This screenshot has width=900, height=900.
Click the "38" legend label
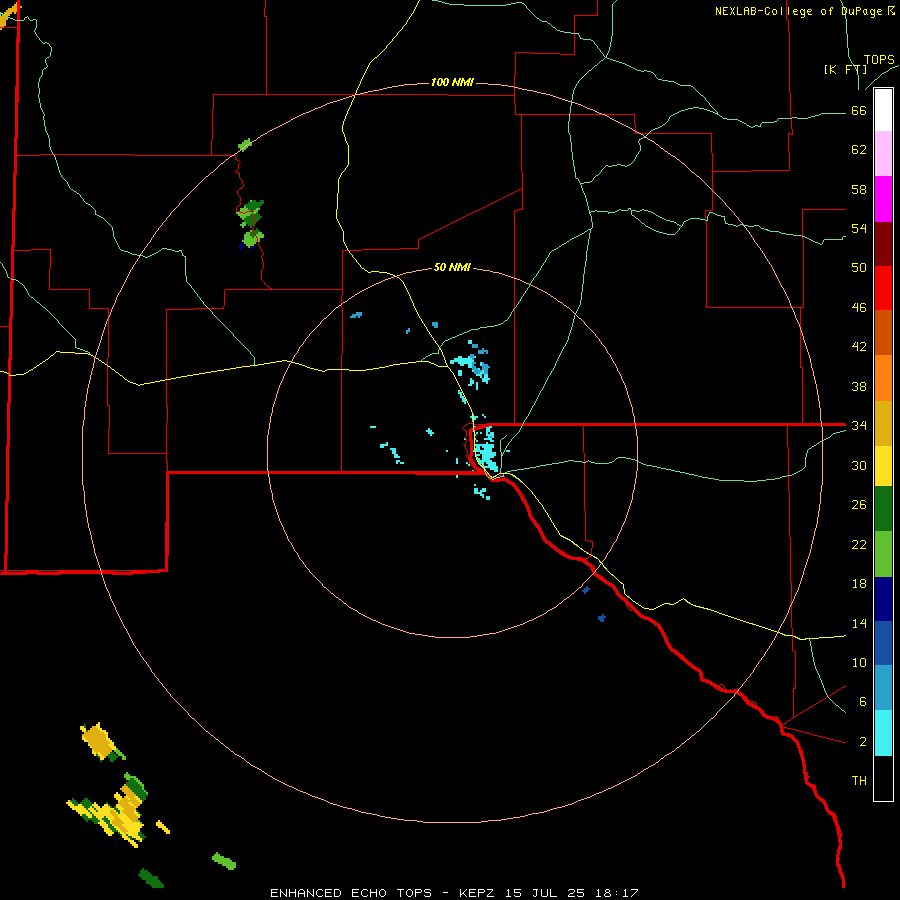pos(859,386)
